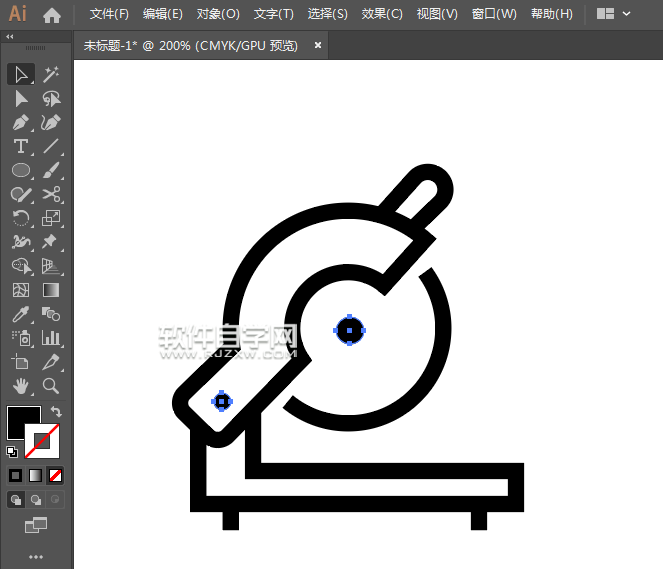Activate the Type tool

(21, 147)
